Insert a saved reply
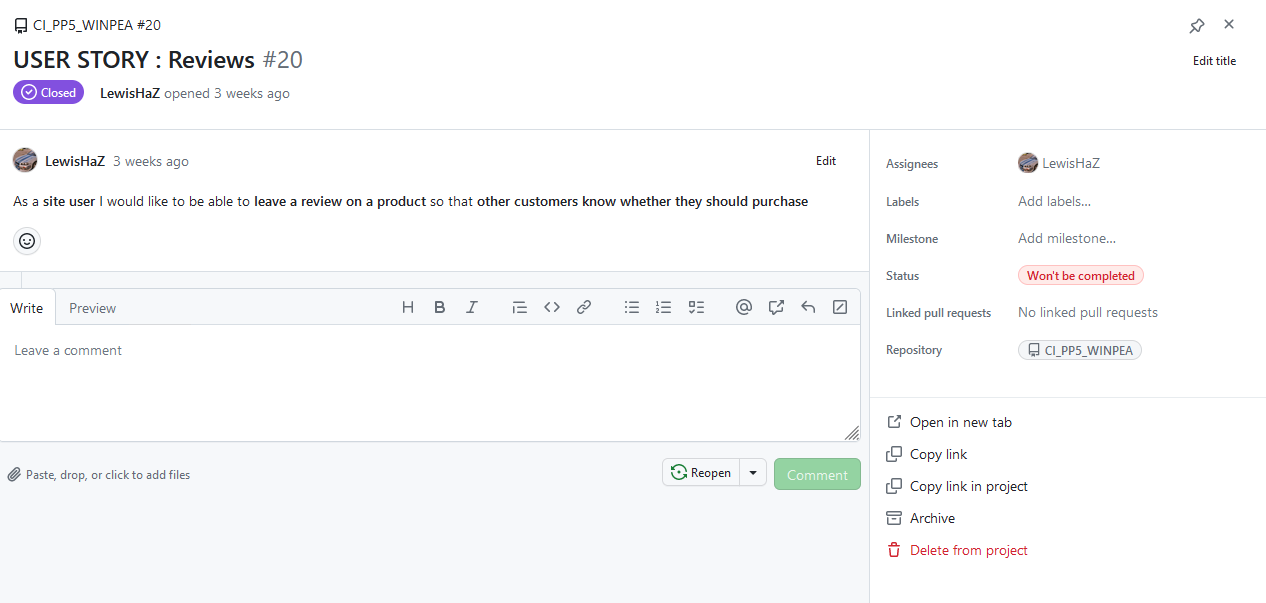This screenshot has height=603, width=1266. point(808,308)
